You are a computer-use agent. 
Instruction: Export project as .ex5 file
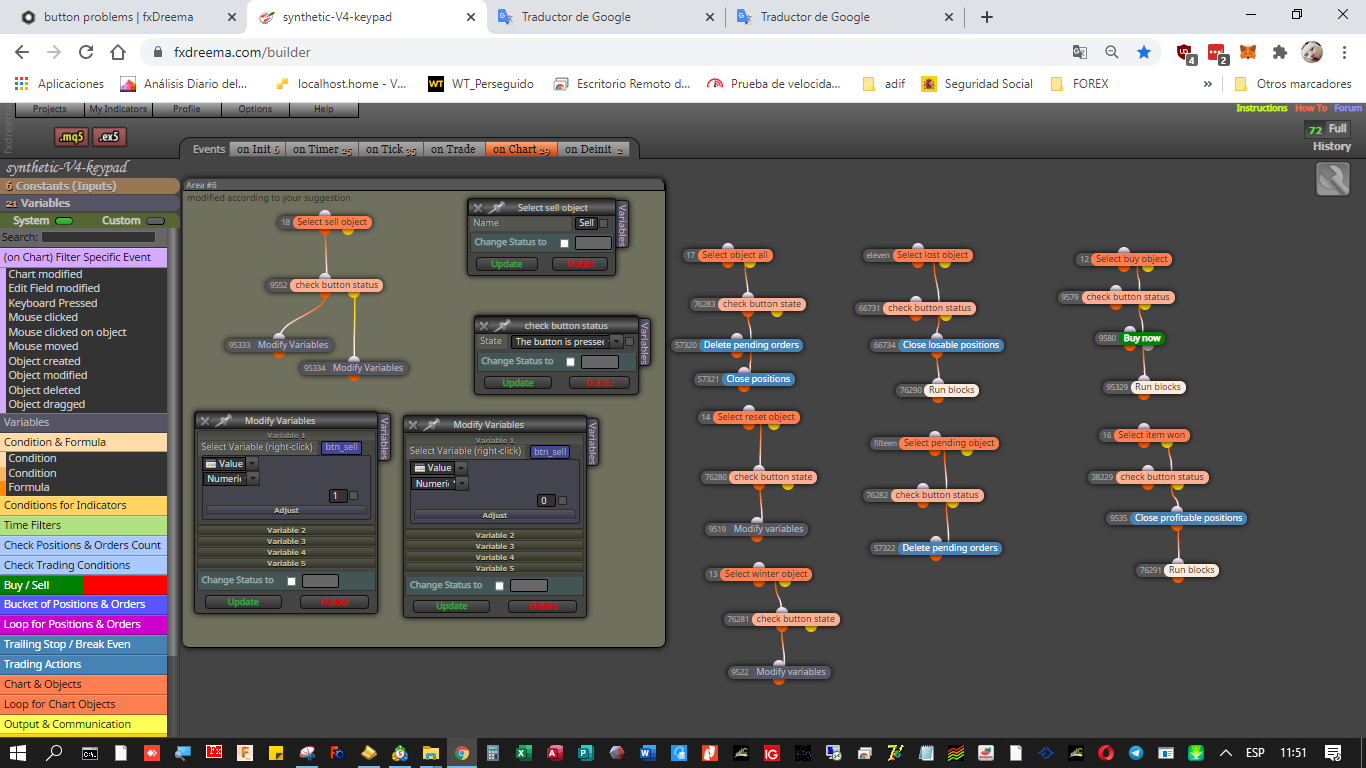110,137
